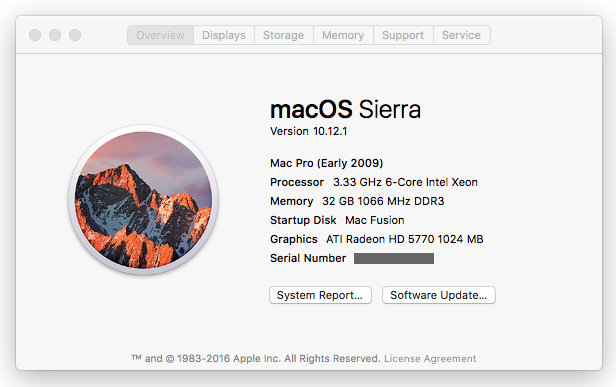Click the System Report... button
The width and height of the screenshot is (616, 387).
click(x=320, y=295)
